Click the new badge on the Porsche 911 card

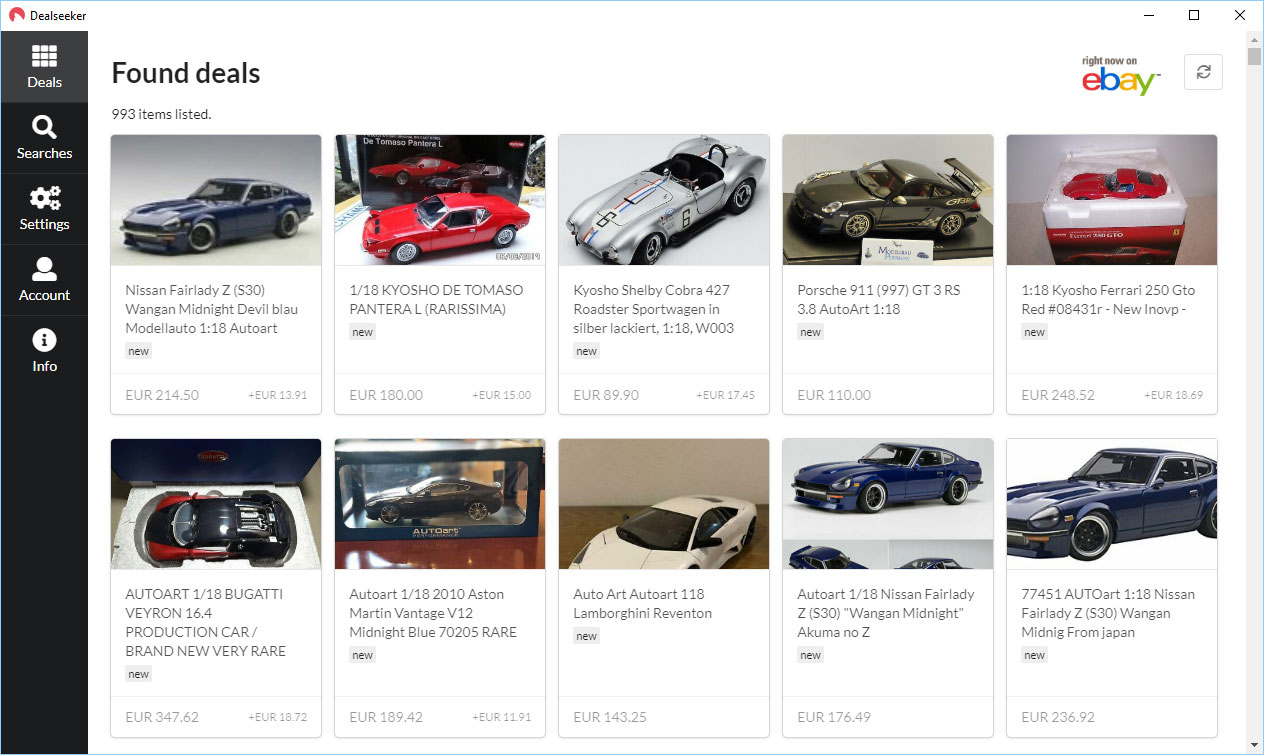point(810,332)
